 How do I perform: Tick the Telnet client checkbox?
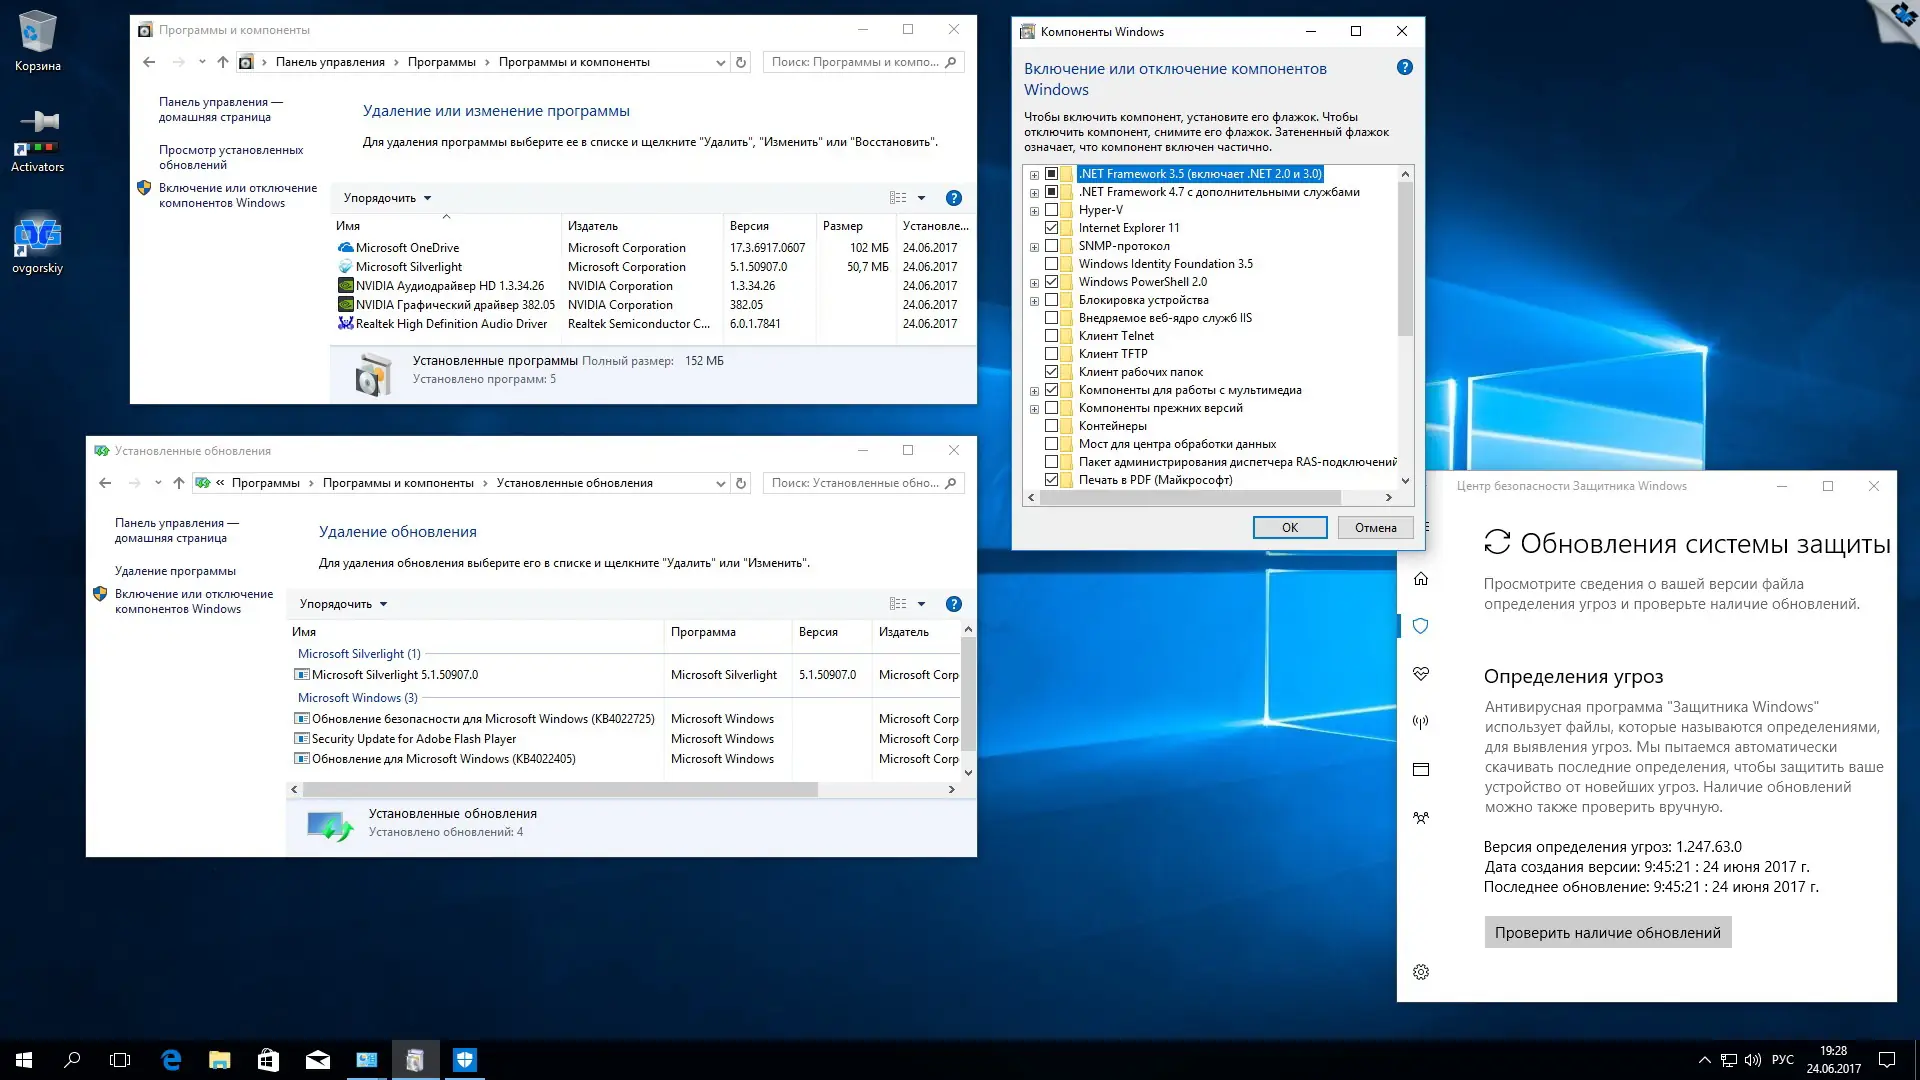(1051, 336)
